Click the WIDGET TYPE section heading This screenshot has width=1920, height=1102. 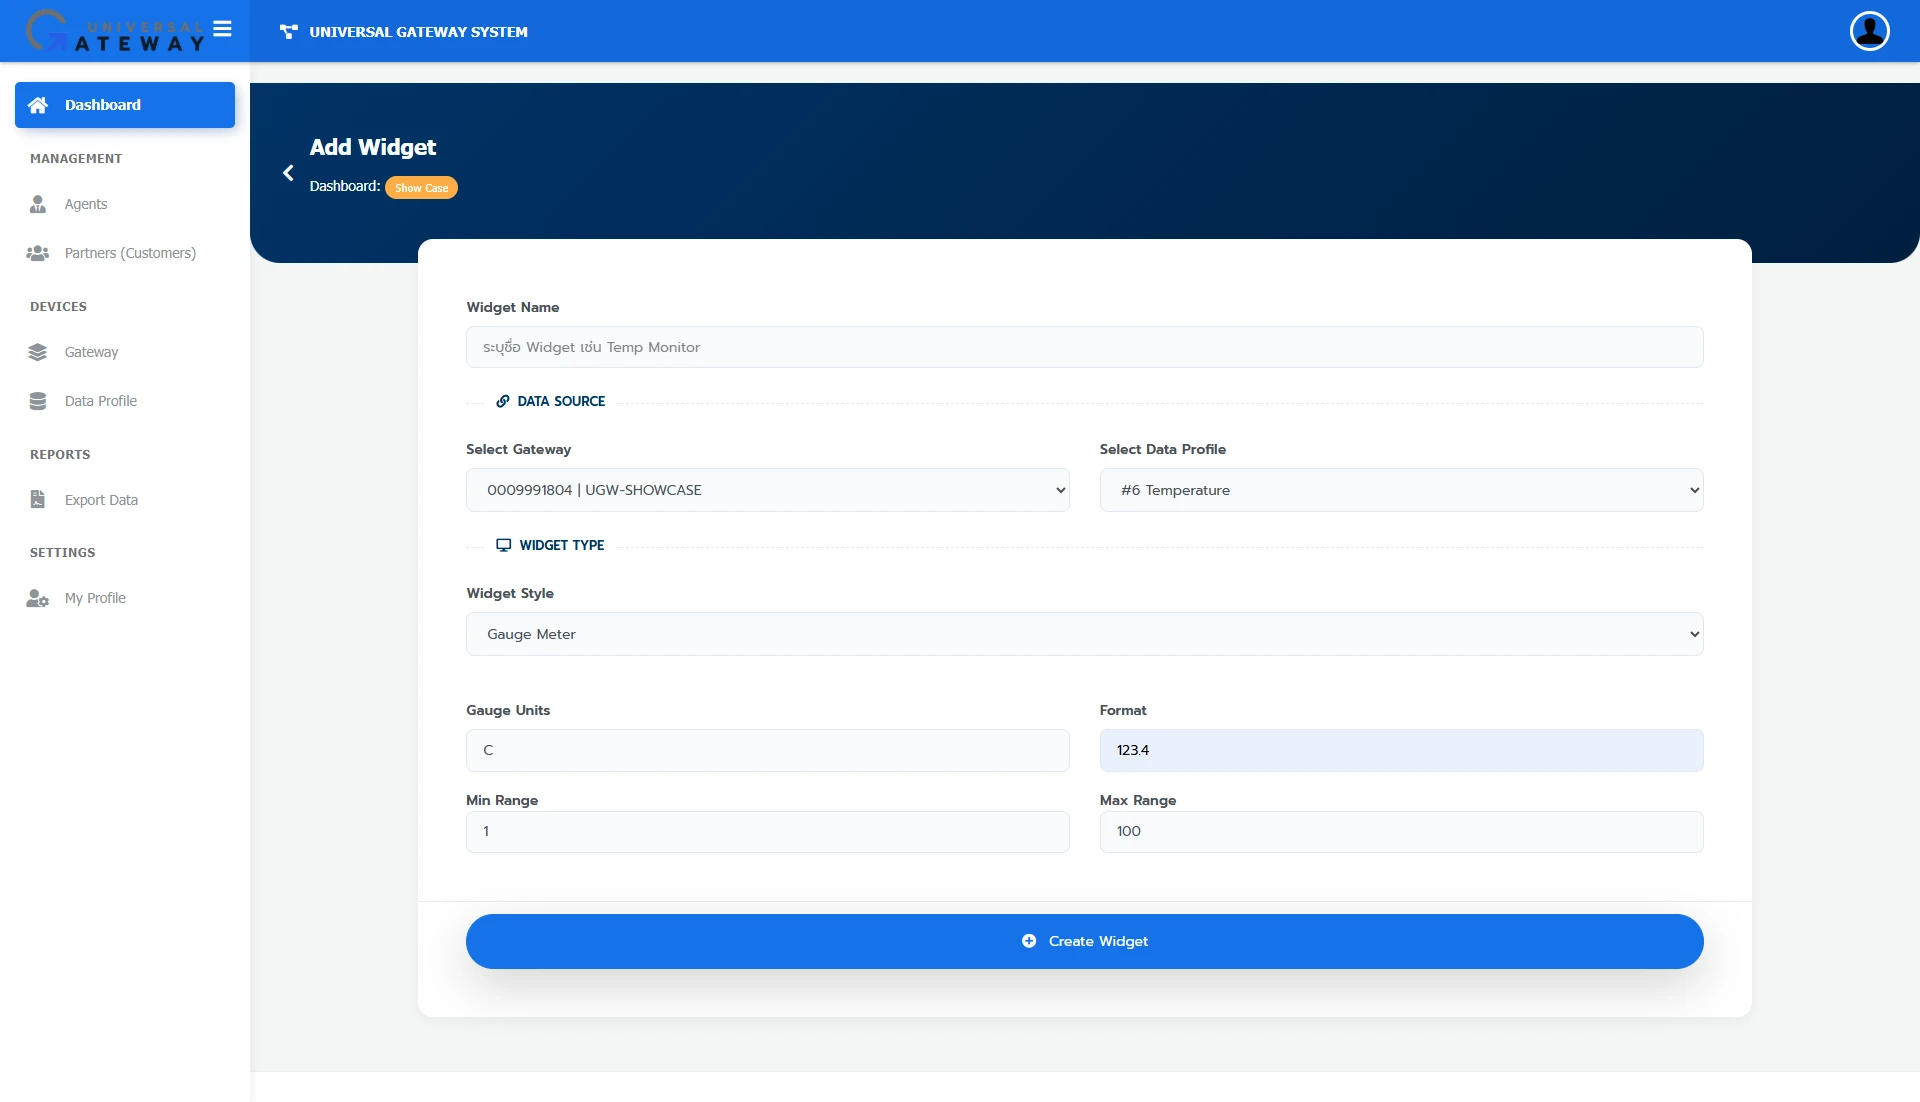(562, 545)
